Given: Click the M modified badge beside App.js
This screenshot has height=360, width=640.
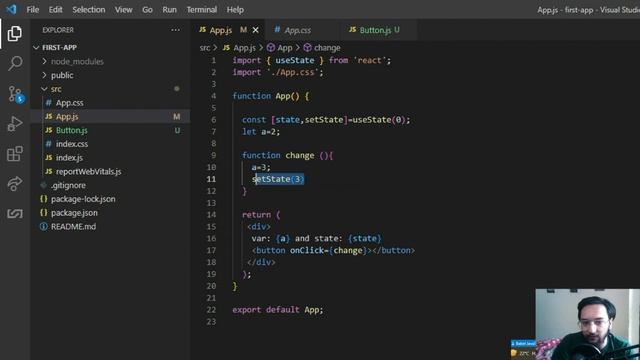Looking at the screenshot, I should [176, 116].
